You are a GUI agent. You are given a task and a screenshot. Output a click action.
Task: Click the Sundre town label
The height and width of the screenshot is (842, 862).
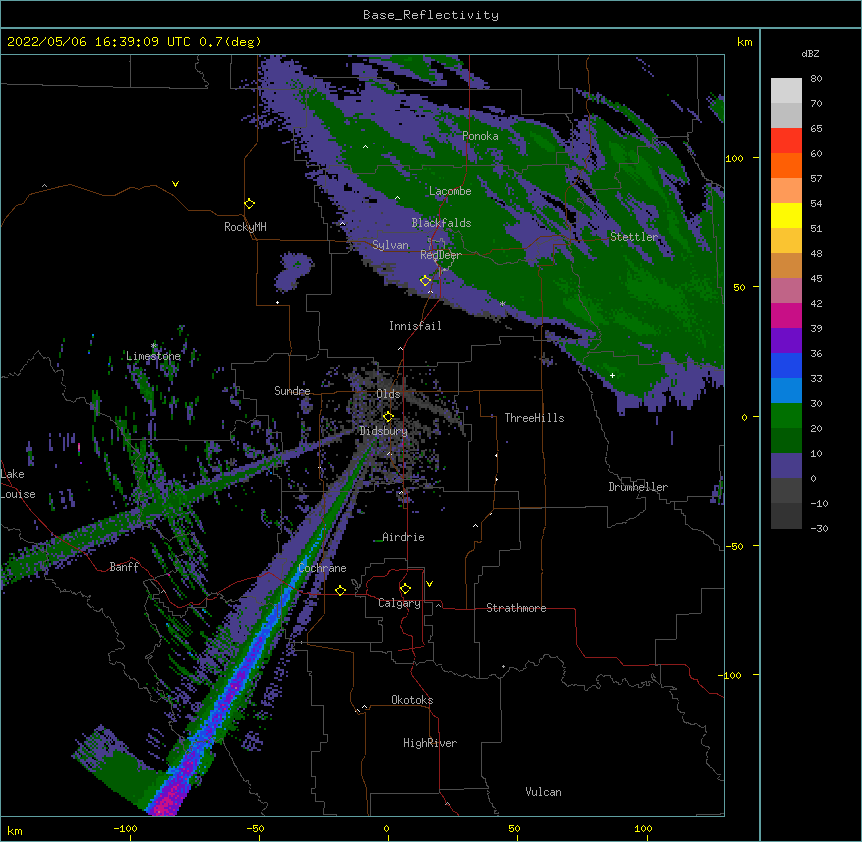pos(292,391)
